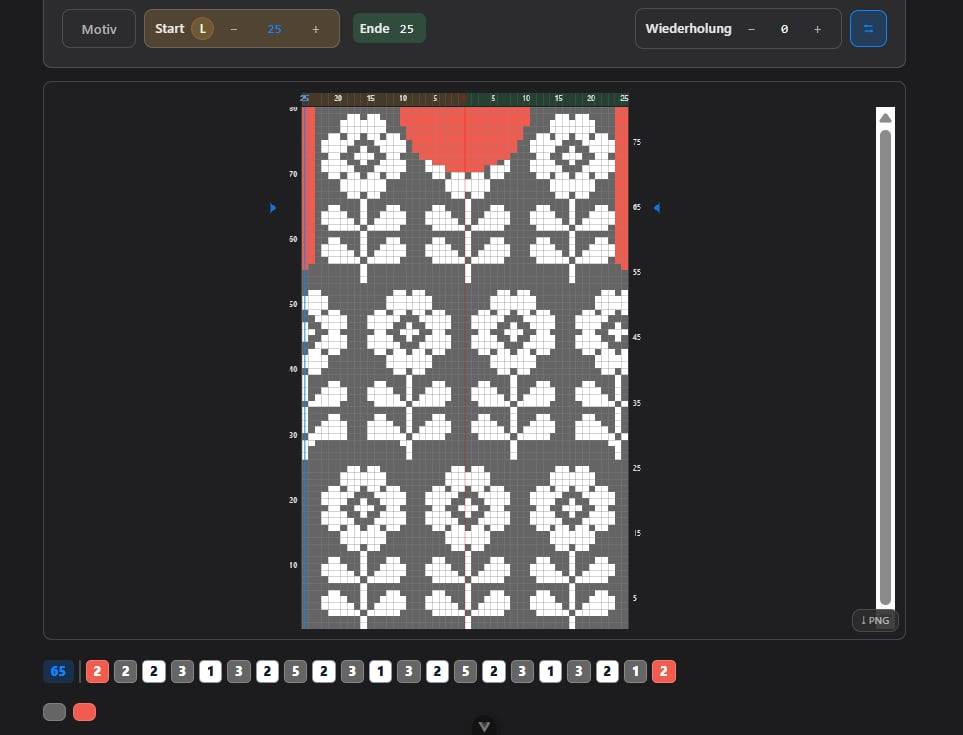The image size is (963, 735).
Task: Toggle the L side indicator beside Start
Action: (x=203, y=29)
